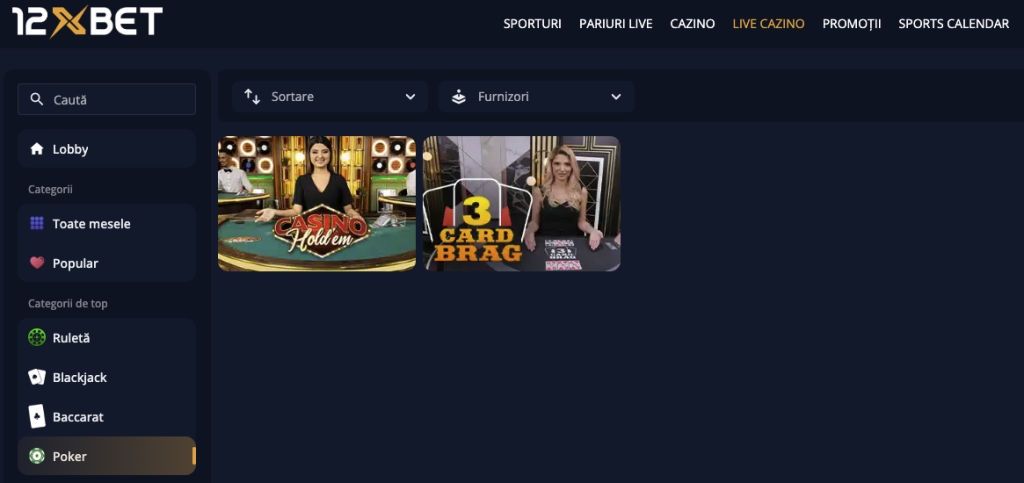
Task: Click the Baccarat card icon
Action: 37,416
